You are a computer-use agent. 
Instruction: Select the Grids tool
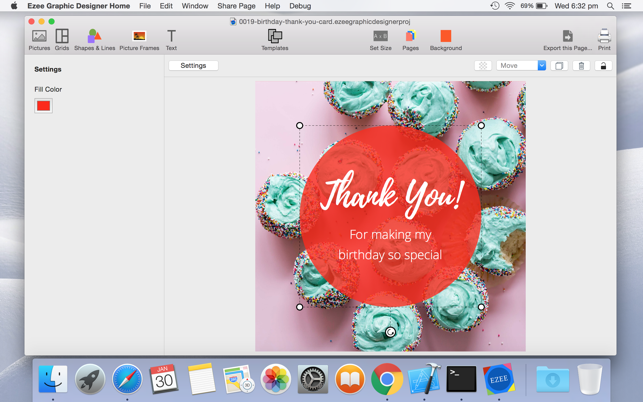(62, 39)
